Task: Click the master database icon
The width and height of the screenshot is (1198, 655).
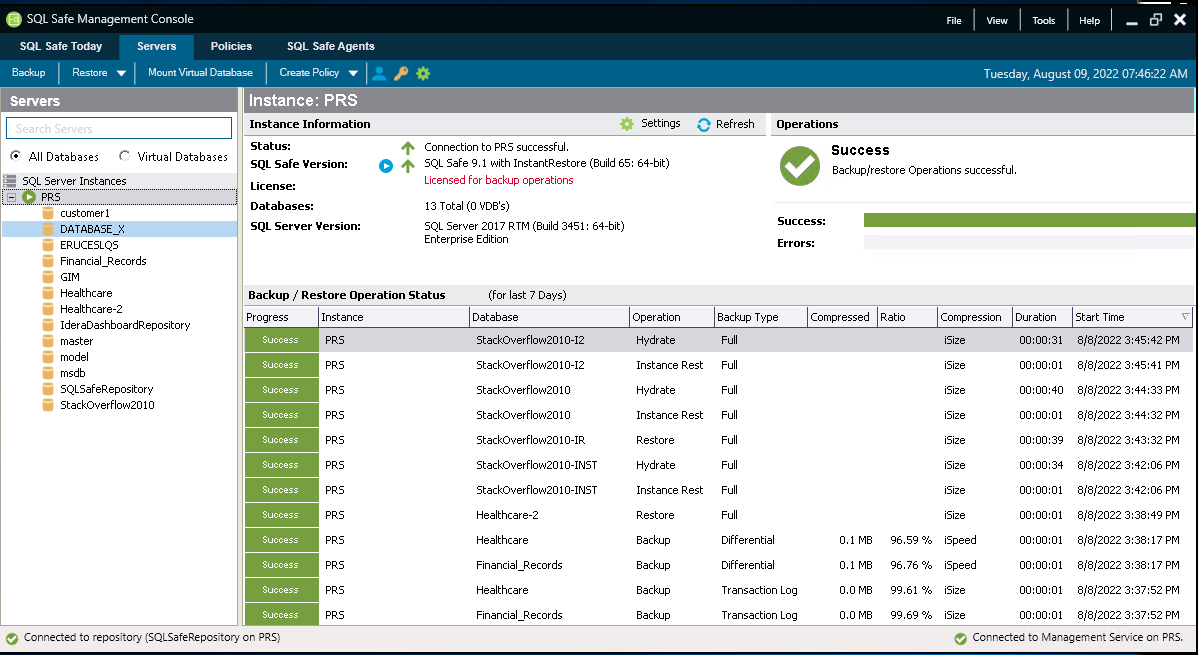Action: (x=48, y=342)
